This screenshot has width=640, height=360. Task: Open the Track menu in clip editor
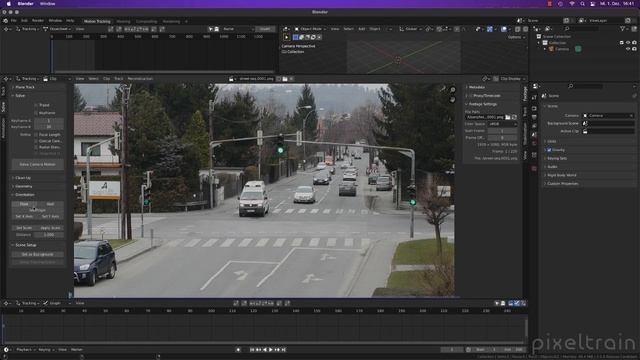click(x=118, y=78)
